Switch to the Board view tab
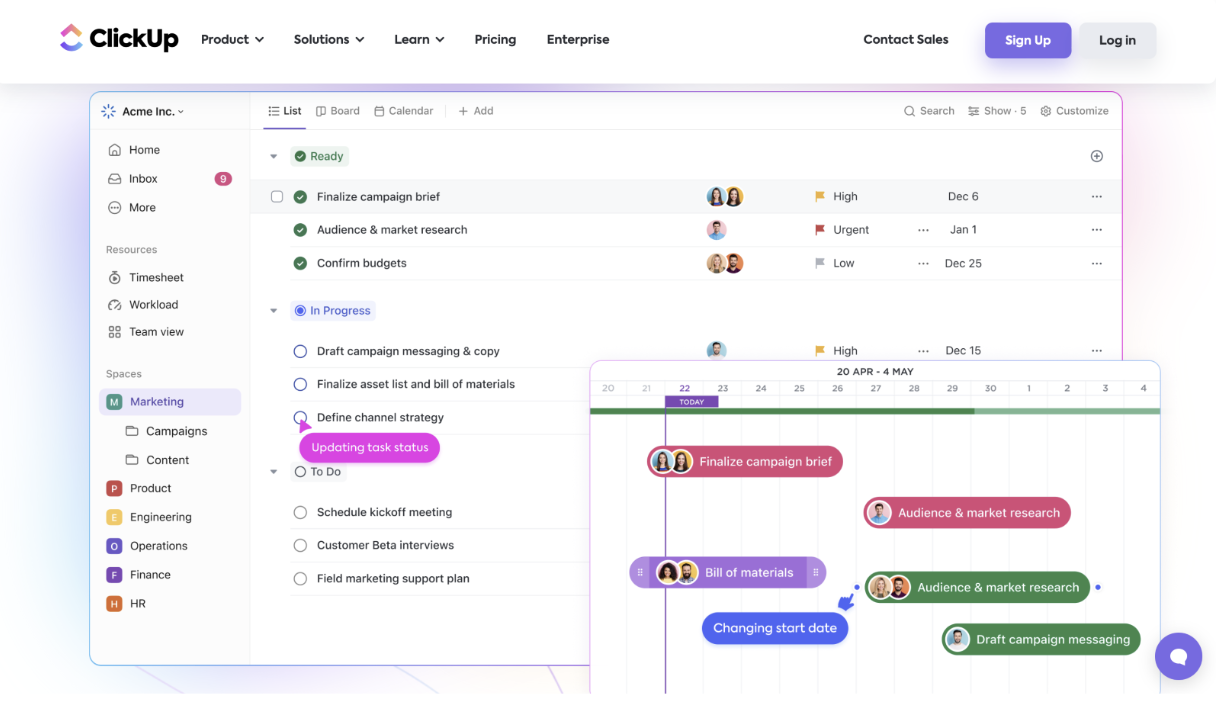Viewport: 1222px width, 716px height. tap(338, 111)
